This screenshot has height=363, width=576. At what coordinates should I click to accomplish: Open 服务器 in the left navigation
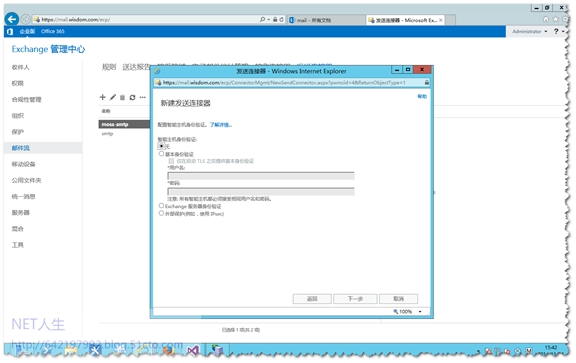click(21, 213)
